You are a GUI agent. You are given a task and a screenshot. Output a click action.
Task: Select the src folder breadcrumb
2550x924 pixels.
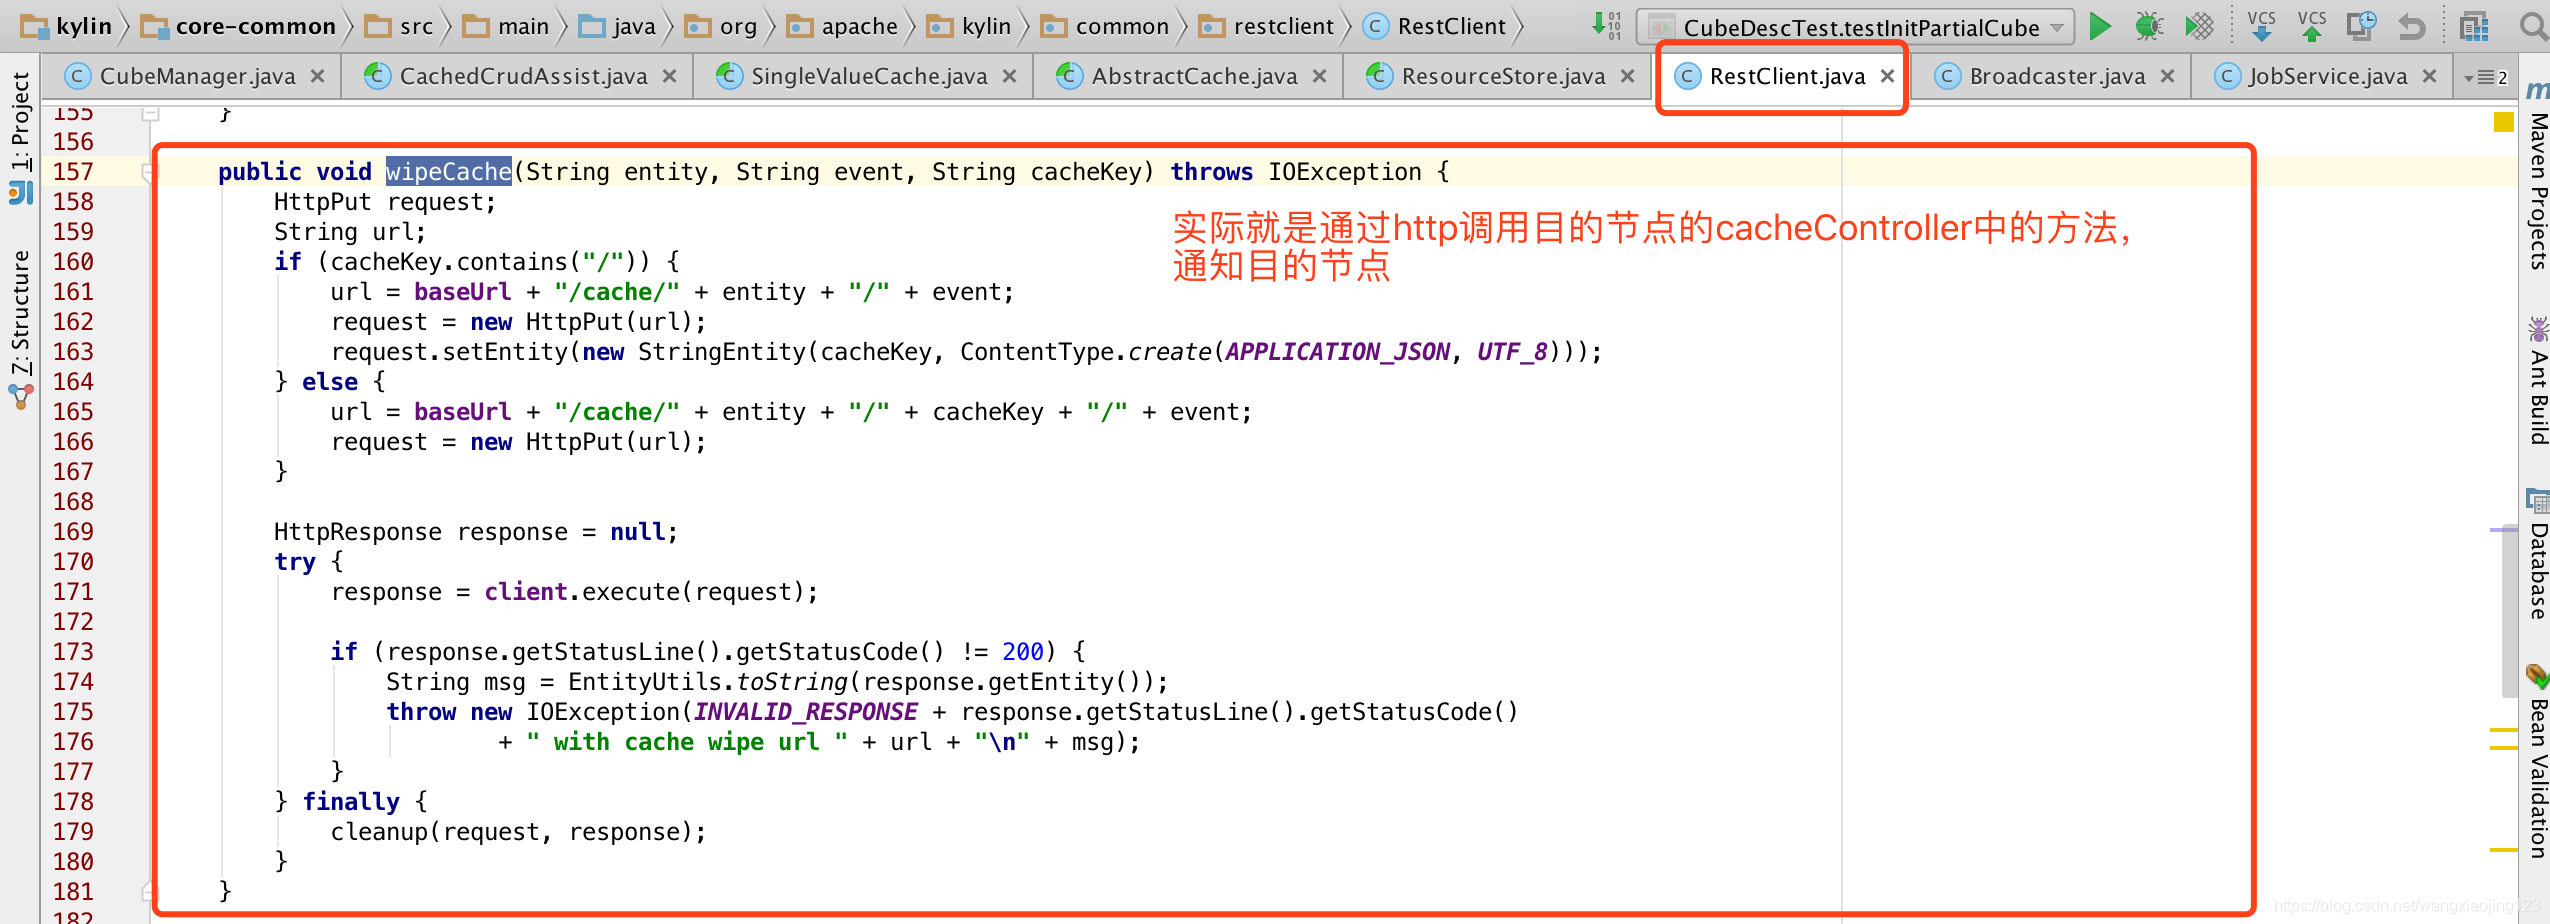click(x=398, y=26)
